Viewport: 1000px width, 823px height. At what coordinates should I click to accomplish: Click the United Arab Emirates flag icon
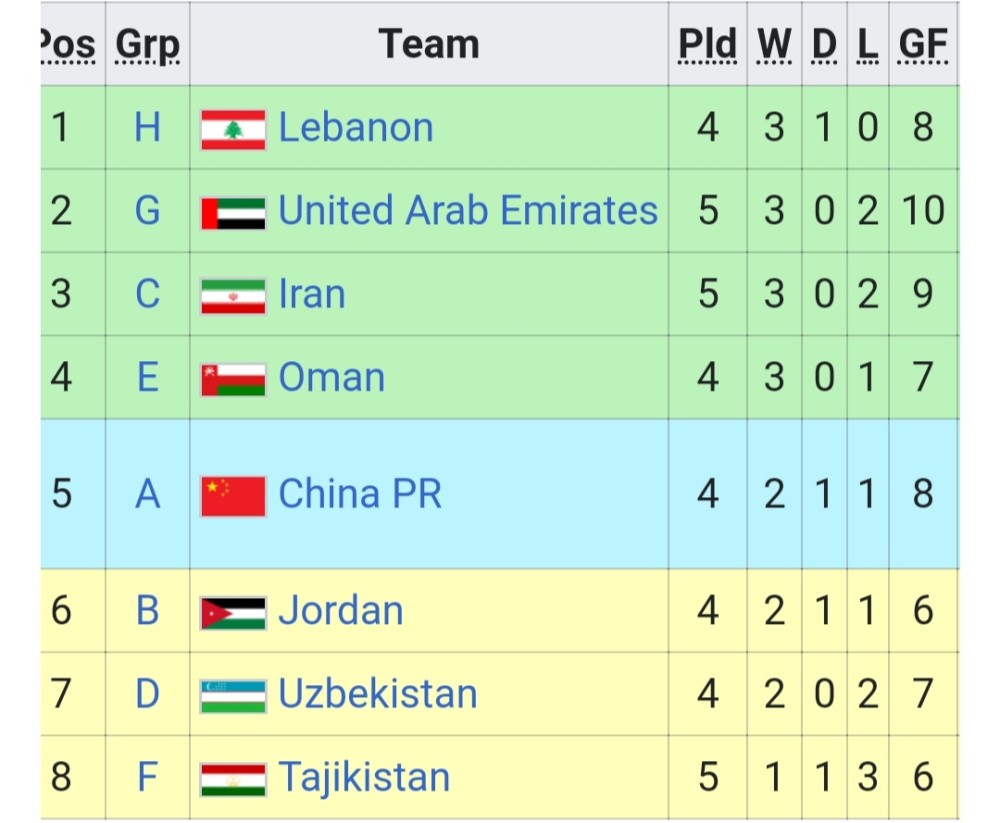[233, 212]
